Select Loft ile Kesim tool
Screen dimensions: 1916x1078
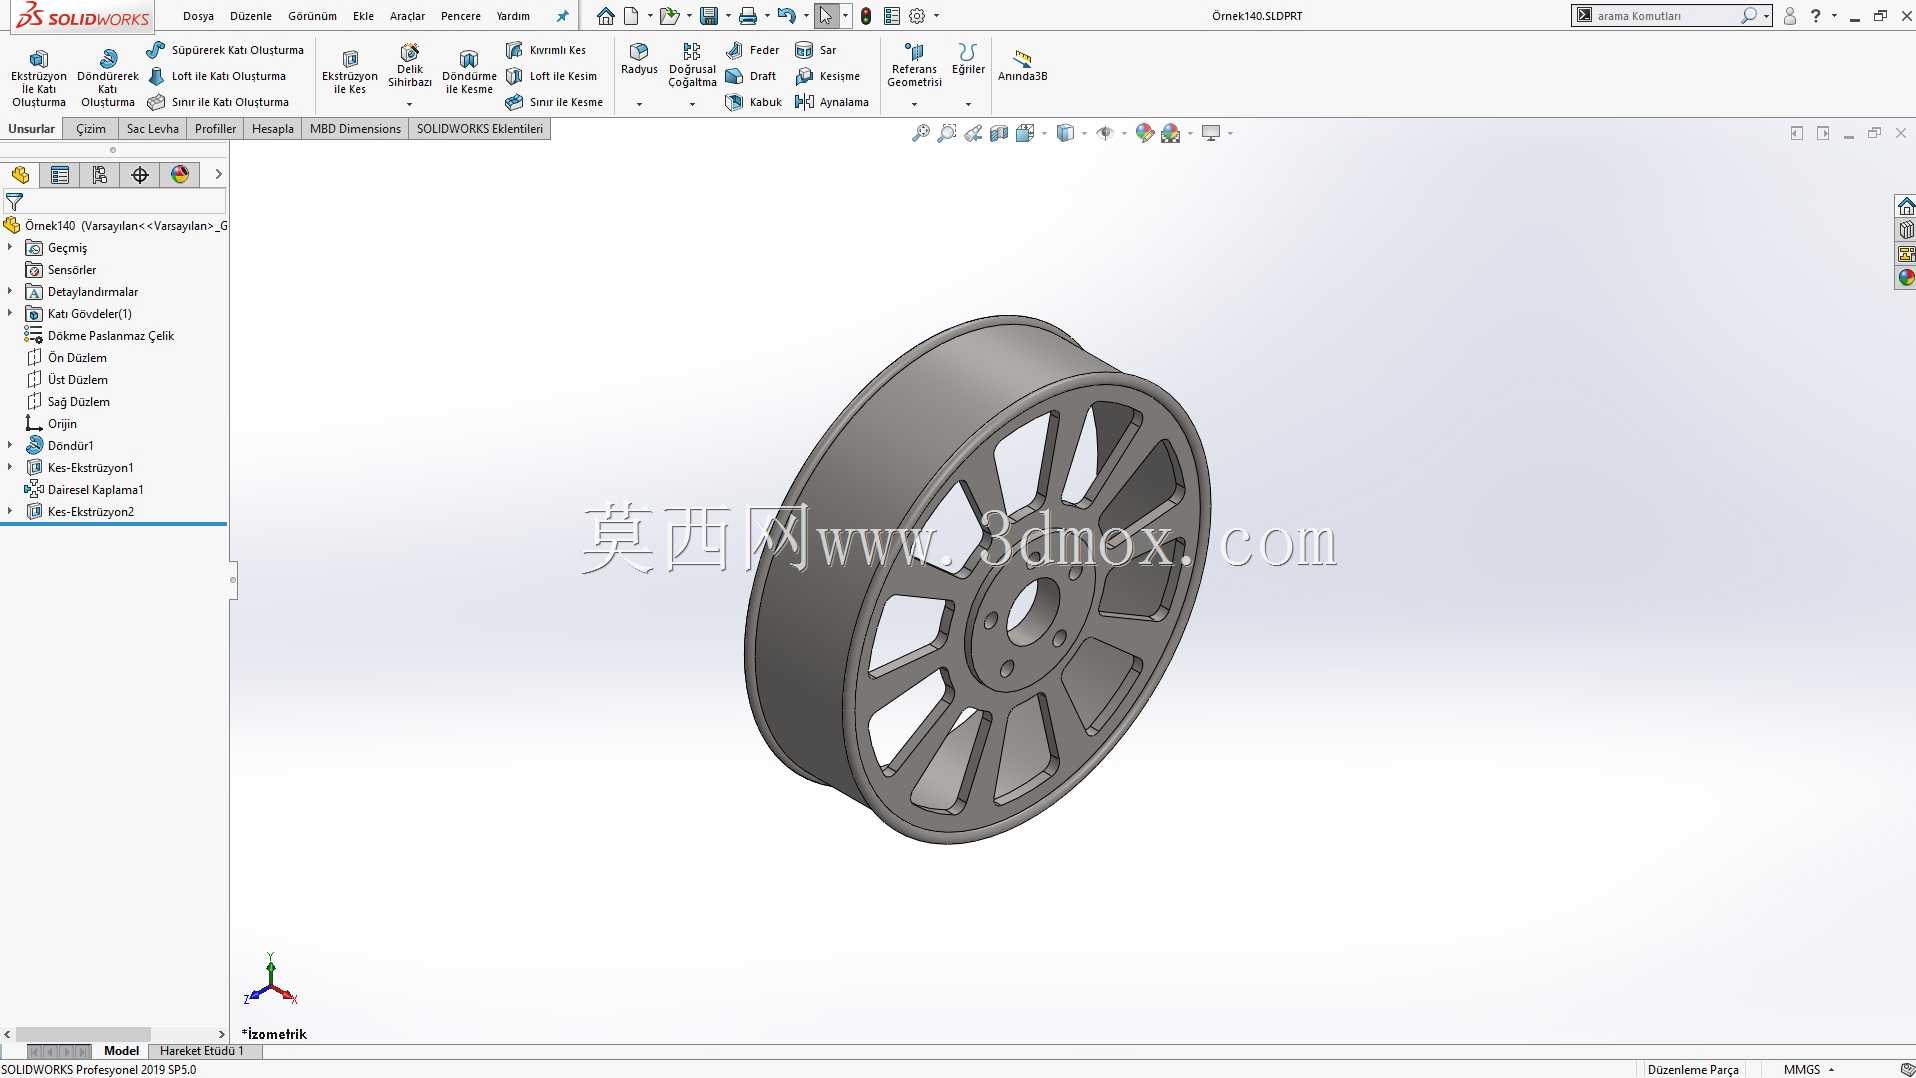(x=551, y=76)
